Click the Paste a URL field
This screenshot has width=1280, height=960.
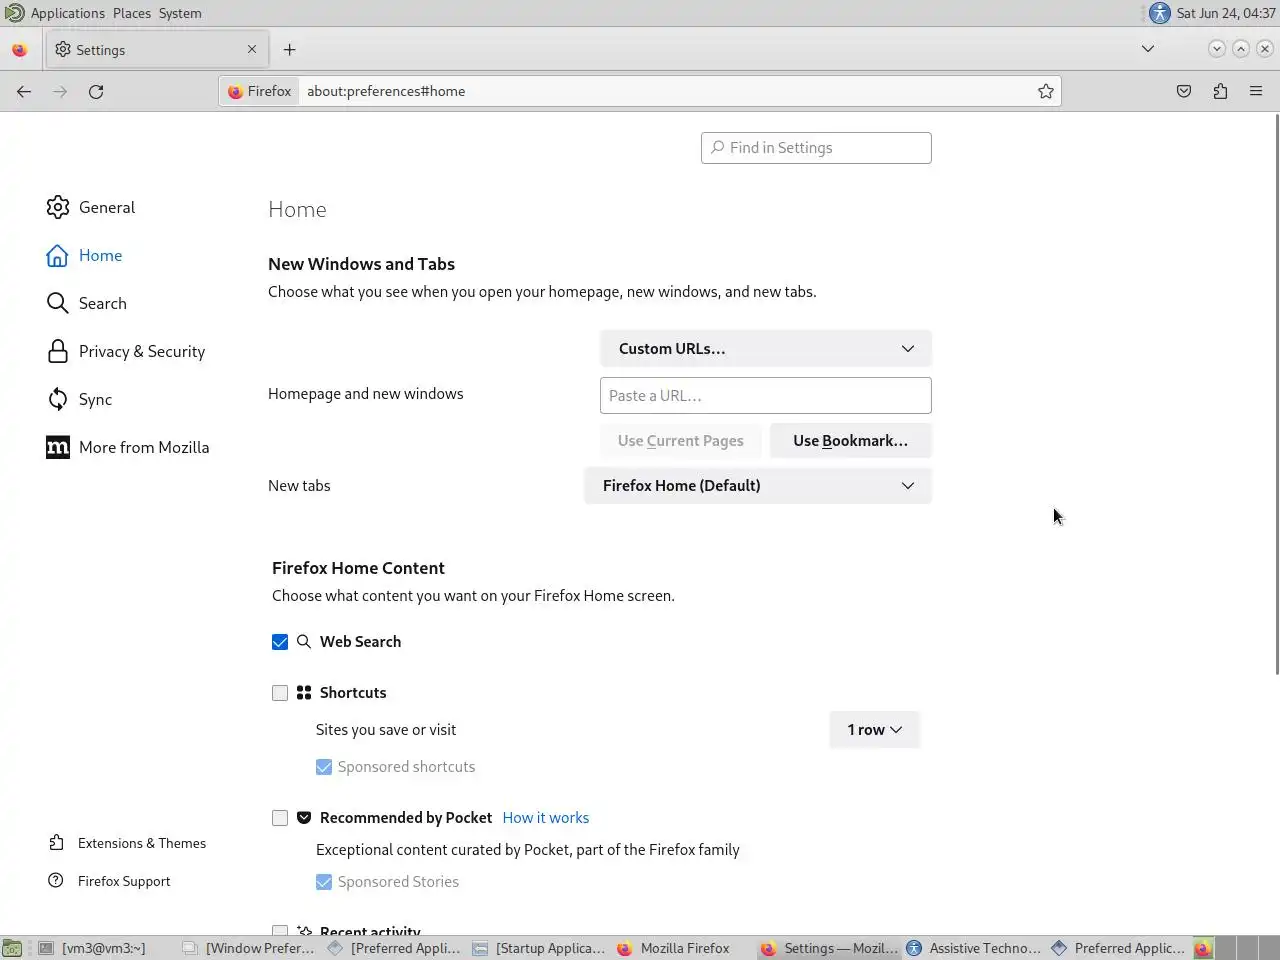pos(766,395)
